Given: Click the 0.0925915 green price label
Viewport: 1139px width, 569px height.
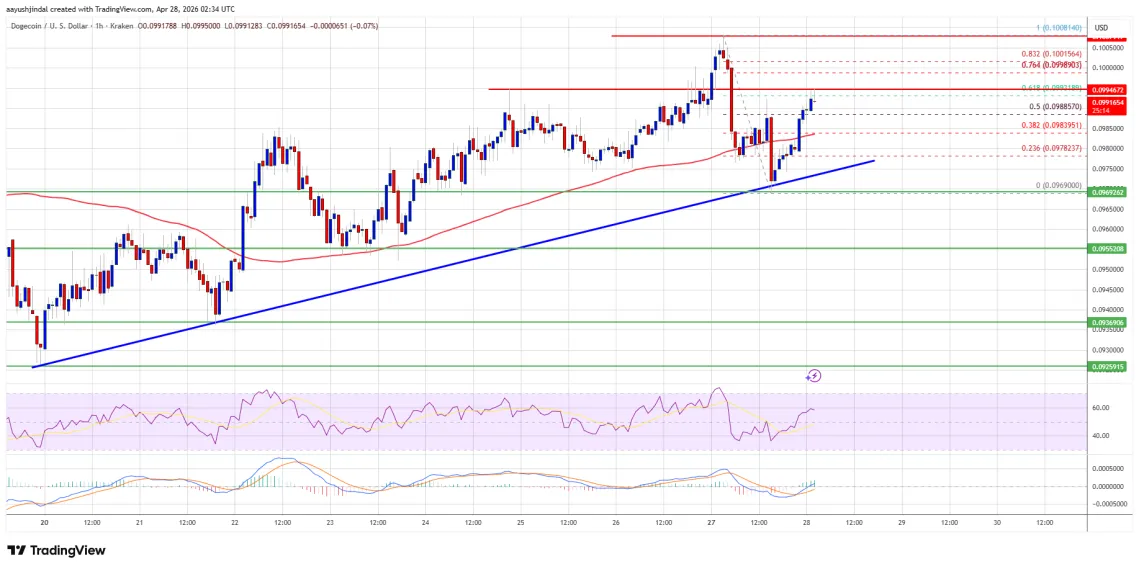Looking at the screenshot, I should click(x=1109, y=367).
